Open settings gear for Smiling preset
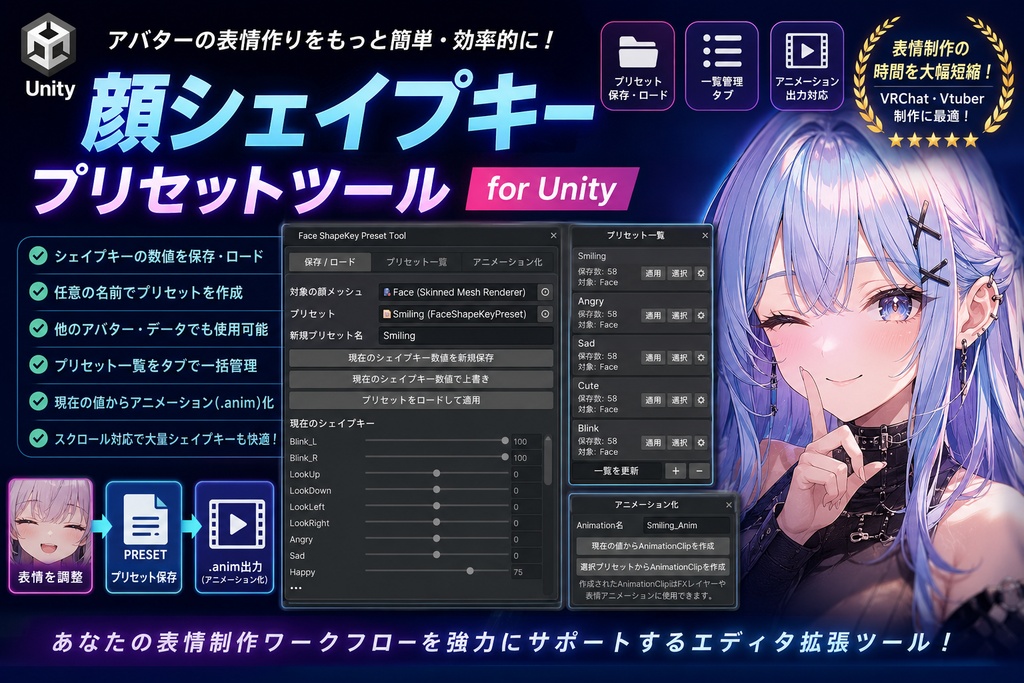Image resolution: width=1024 pixels, height=683 pixels. pos(701,273)
